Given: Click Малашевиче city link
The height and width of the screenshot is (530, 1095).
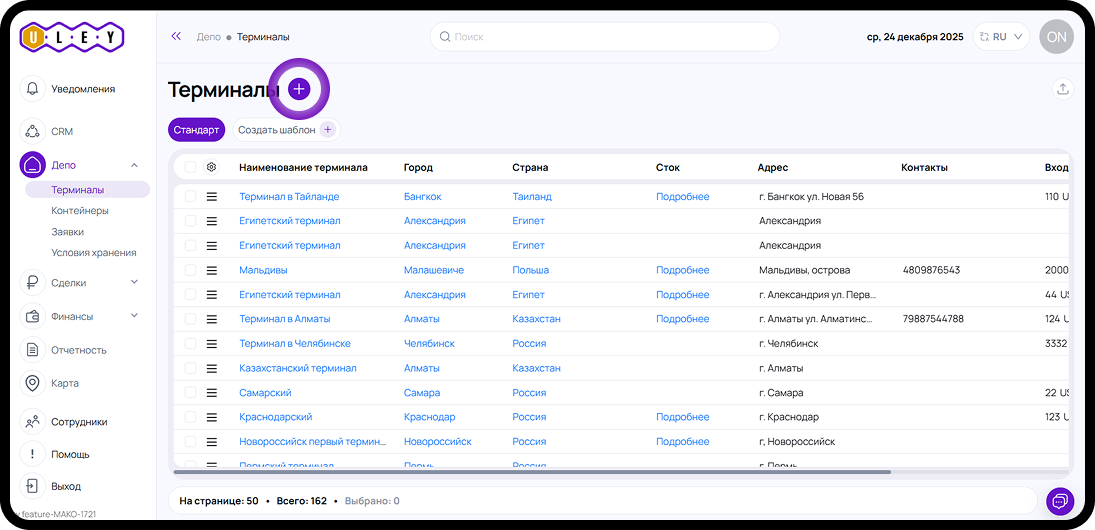Looking at the screenshot, I should [x=434, y=270].
